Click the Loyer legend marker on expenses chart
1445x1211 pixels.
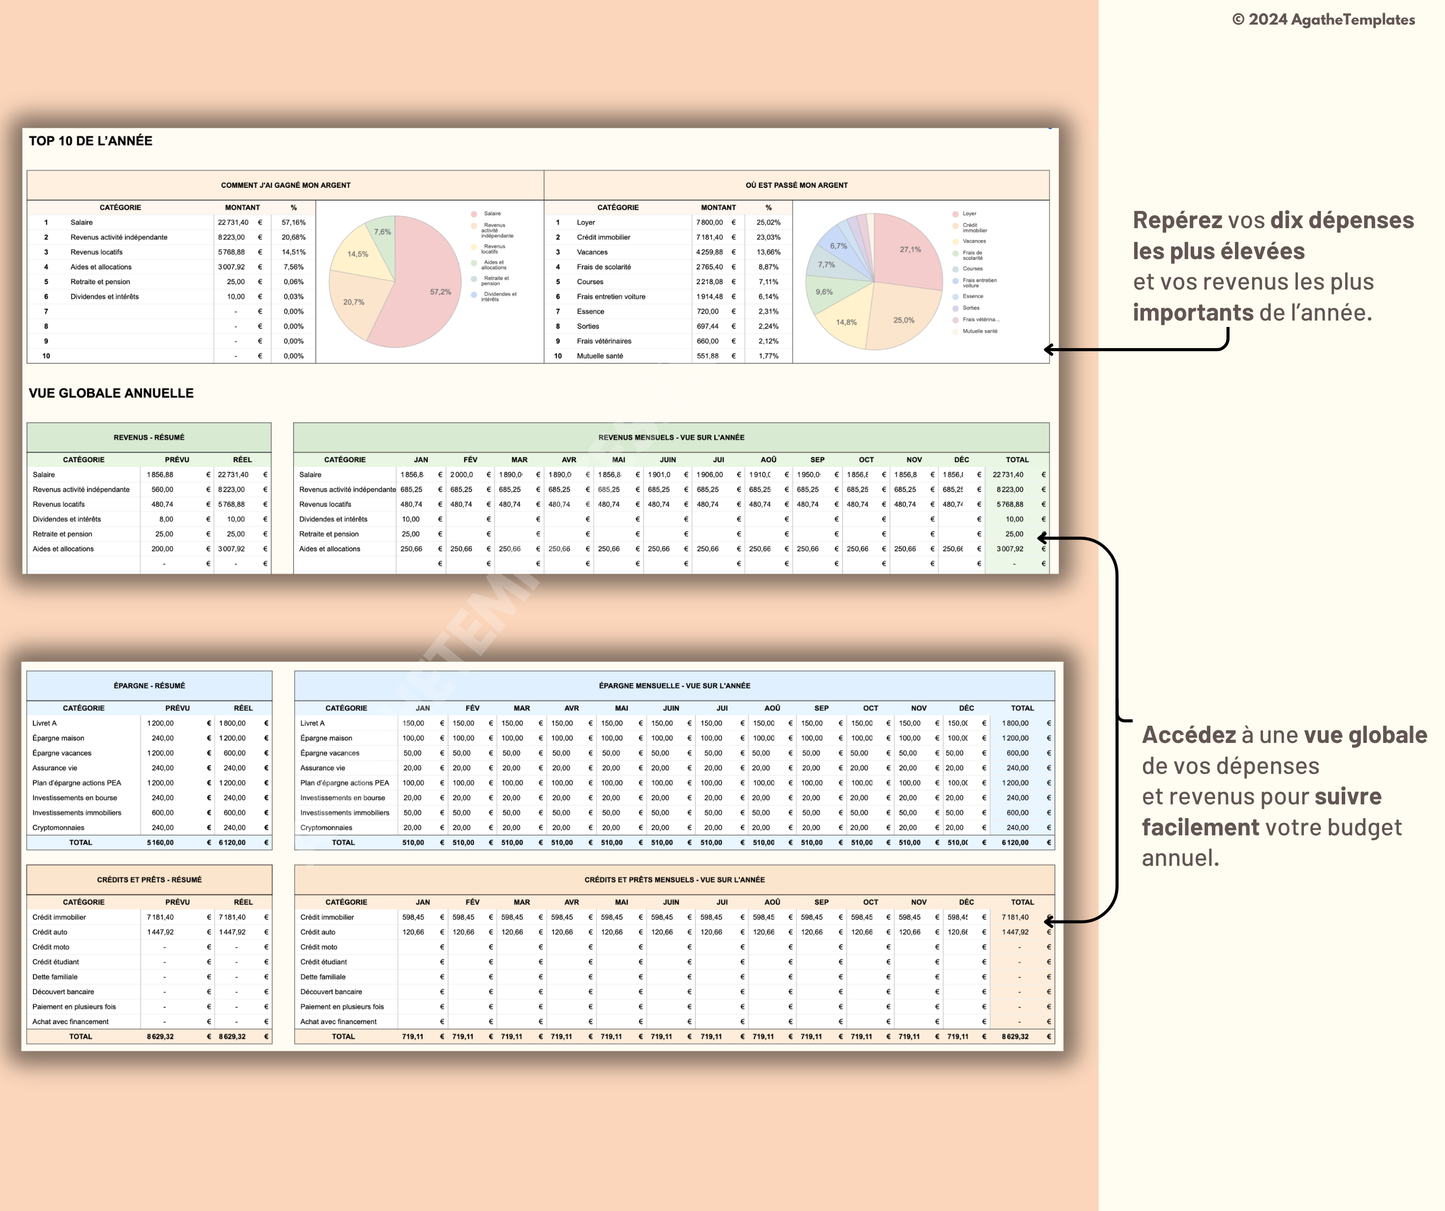coord(955,213)
